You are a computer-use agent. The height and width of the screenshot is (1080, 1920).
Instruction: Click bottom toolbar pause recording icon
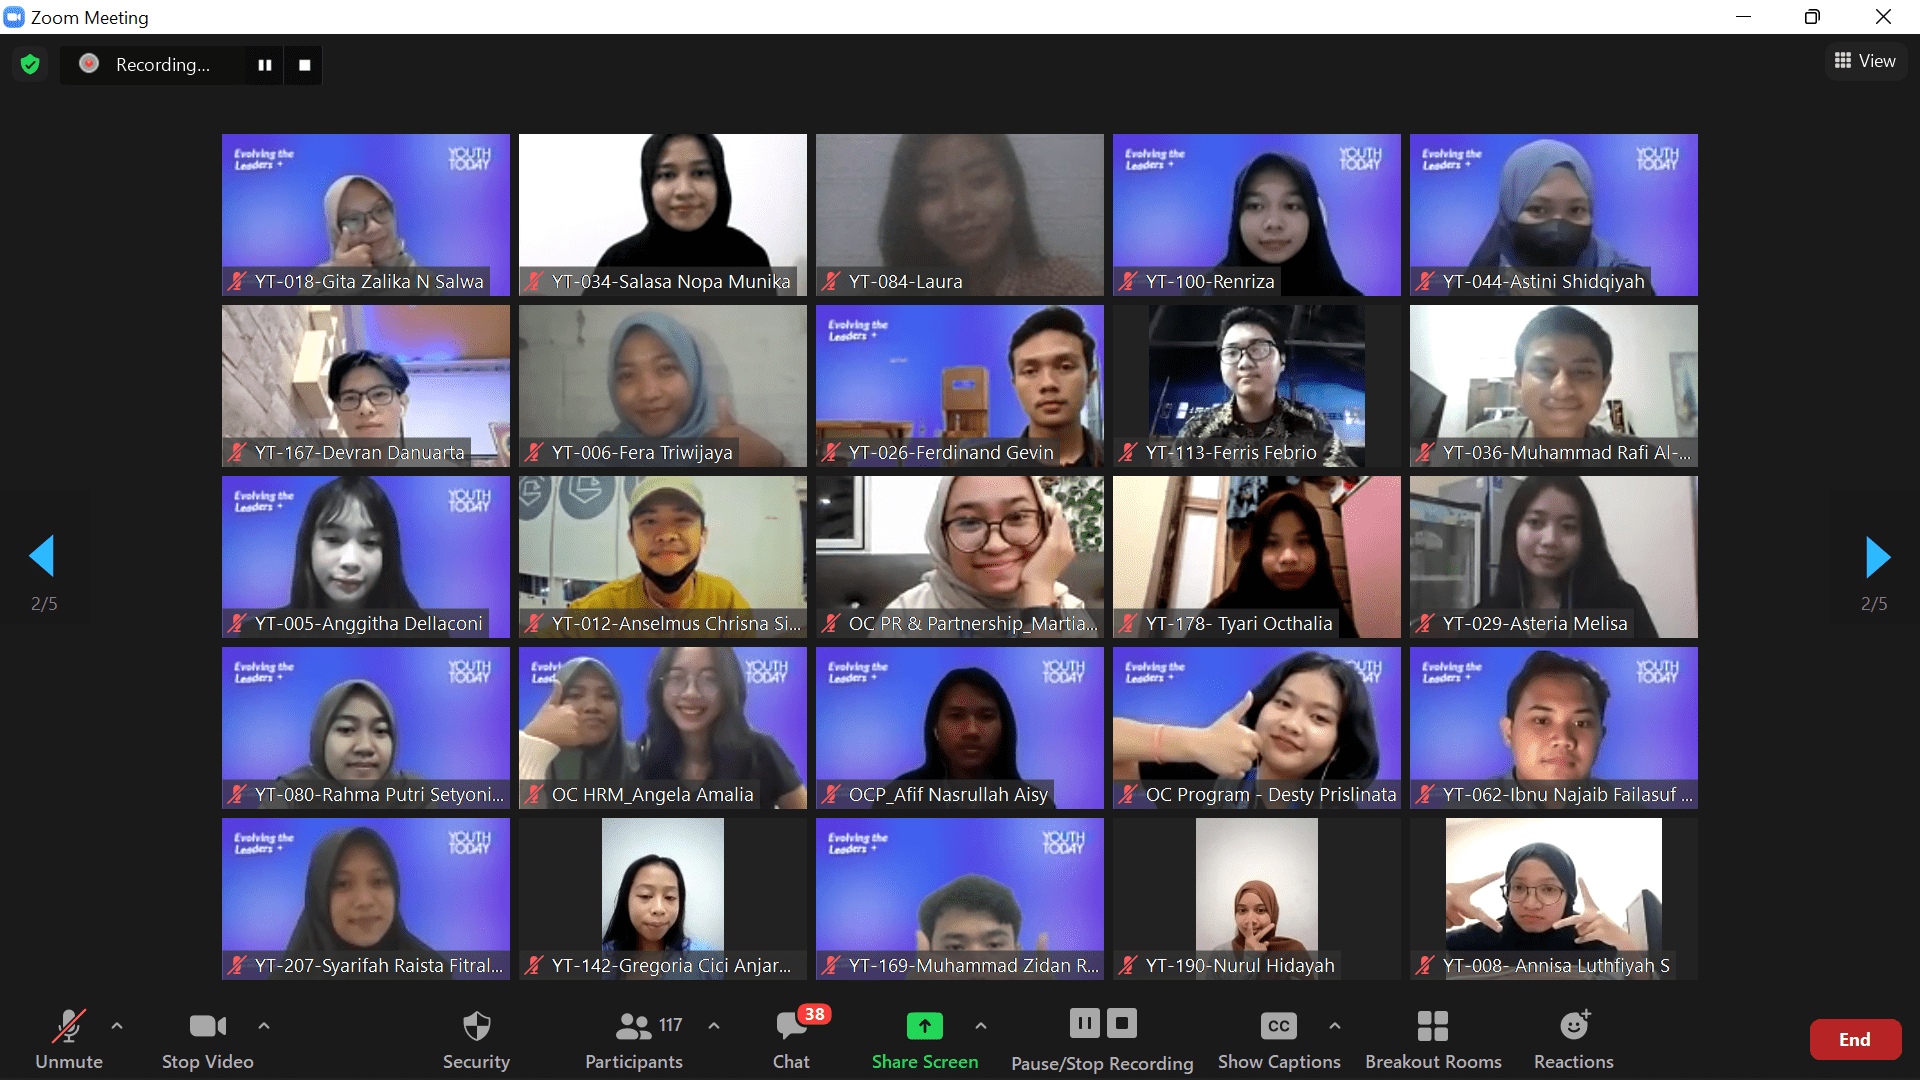[x=1084, y=1023]
